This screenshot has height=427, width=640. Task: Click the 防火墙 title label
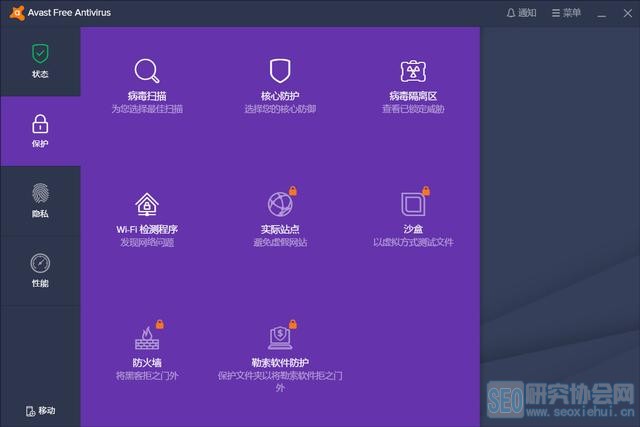pos(147,363)
